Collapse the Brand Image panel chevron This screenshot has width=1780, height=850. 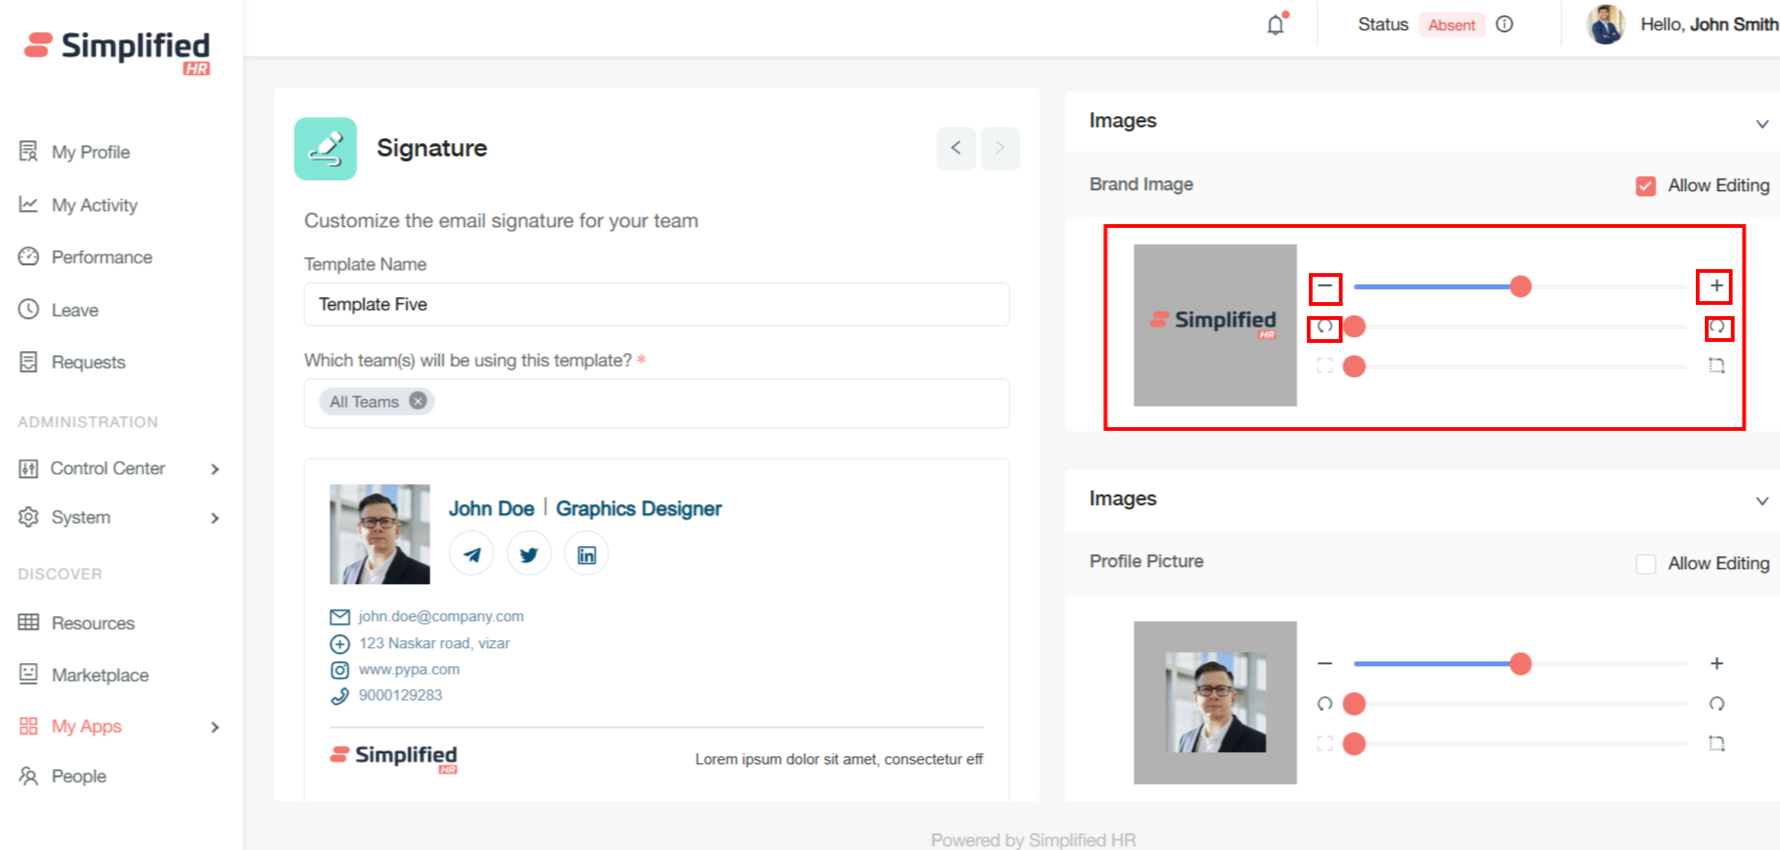point(1761,123)
